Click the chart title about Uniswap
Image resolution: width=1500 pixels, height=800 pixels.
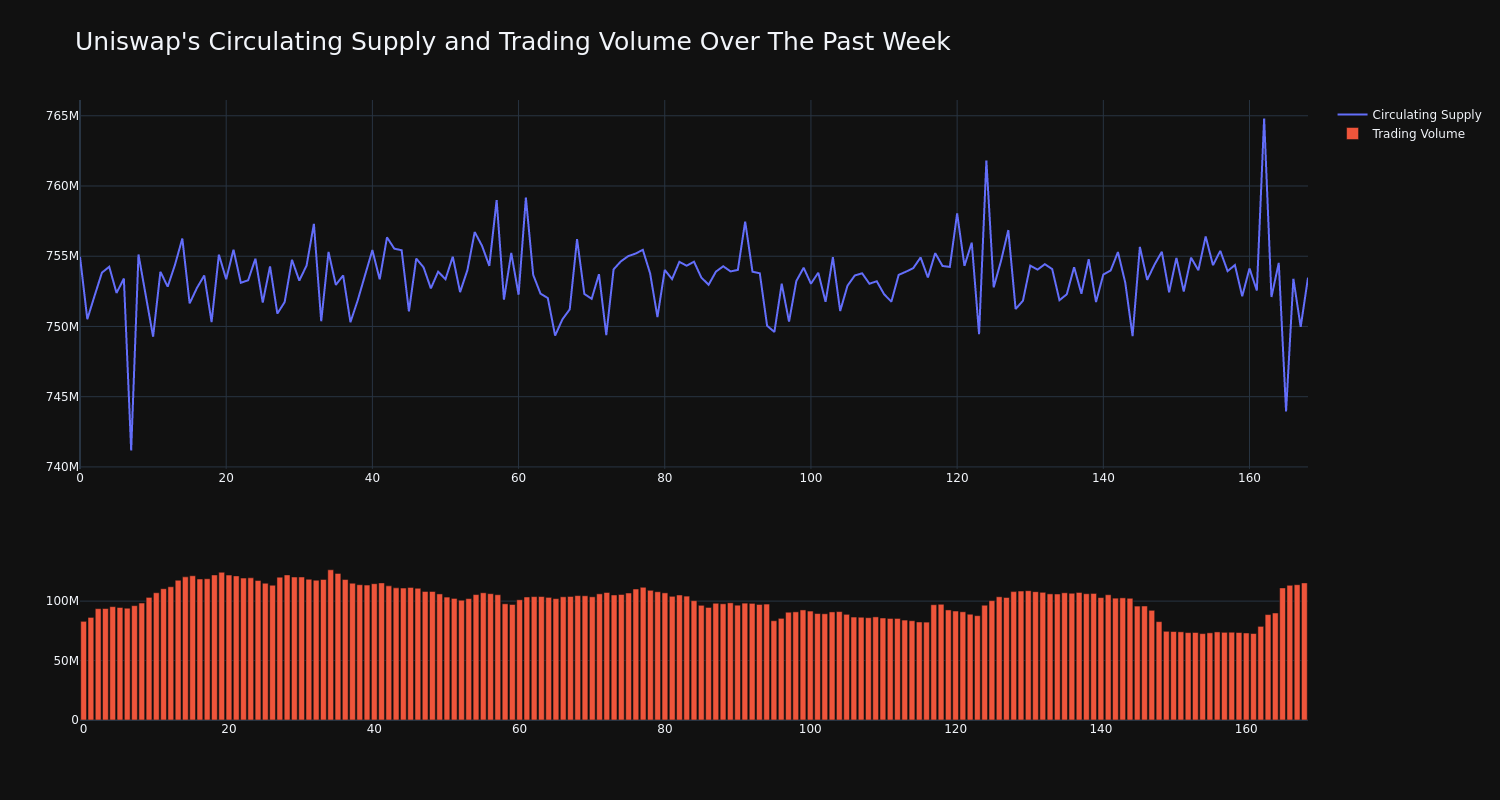click(x=512, y=42)
